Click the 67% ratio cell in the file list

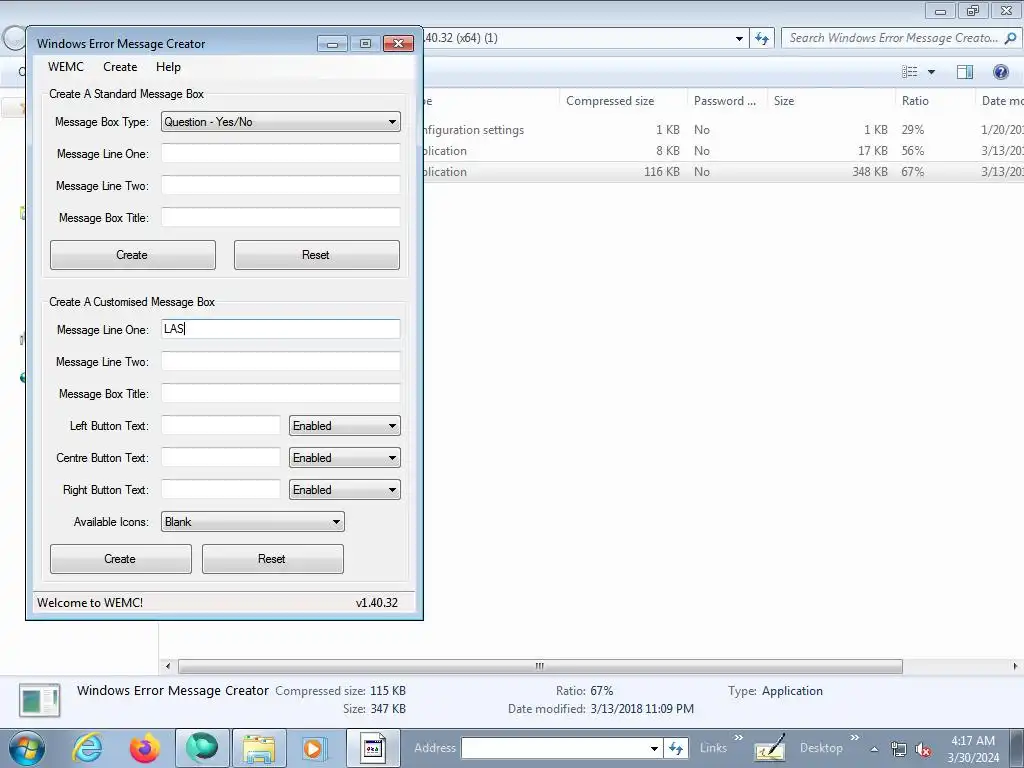coord(913,172)
